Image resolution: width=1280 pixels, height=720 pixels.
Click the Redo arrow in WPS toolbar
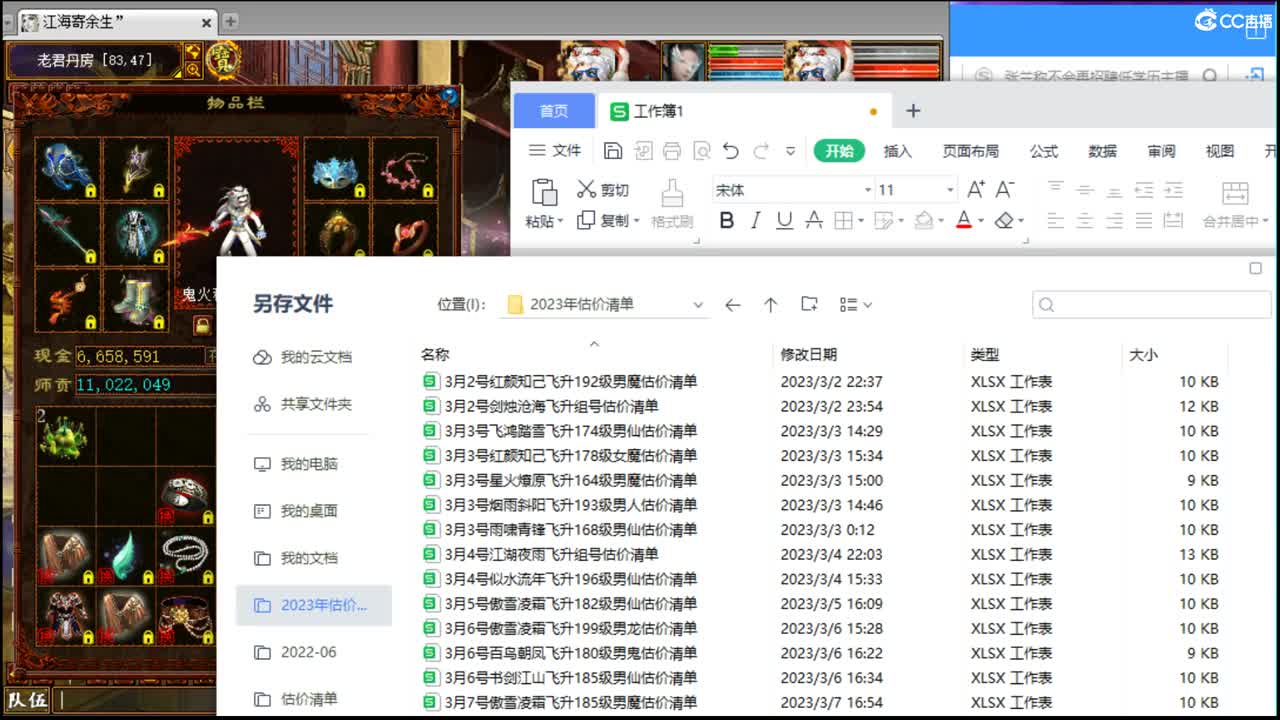(761, 151)
